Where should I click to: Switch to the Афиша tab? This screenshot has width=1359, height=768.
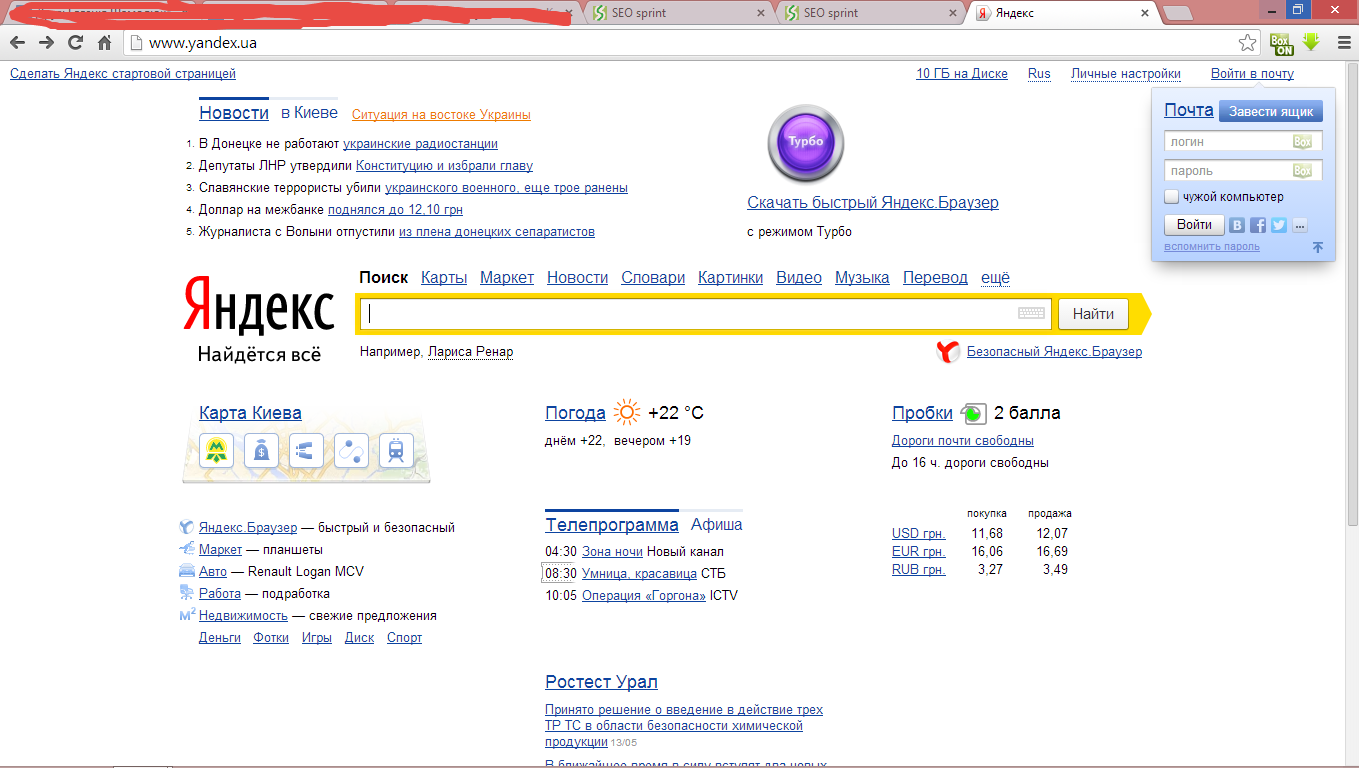[716, 524]
